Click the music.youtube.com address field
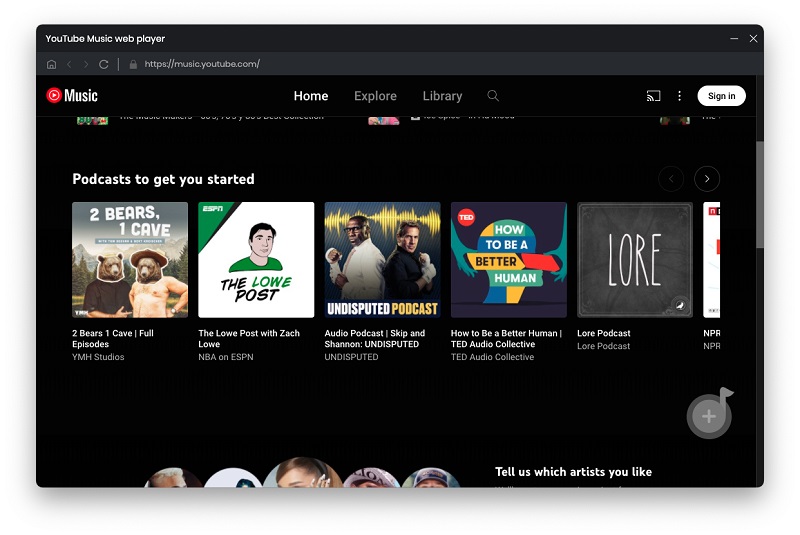800x535 pixels. pos(202,64)
